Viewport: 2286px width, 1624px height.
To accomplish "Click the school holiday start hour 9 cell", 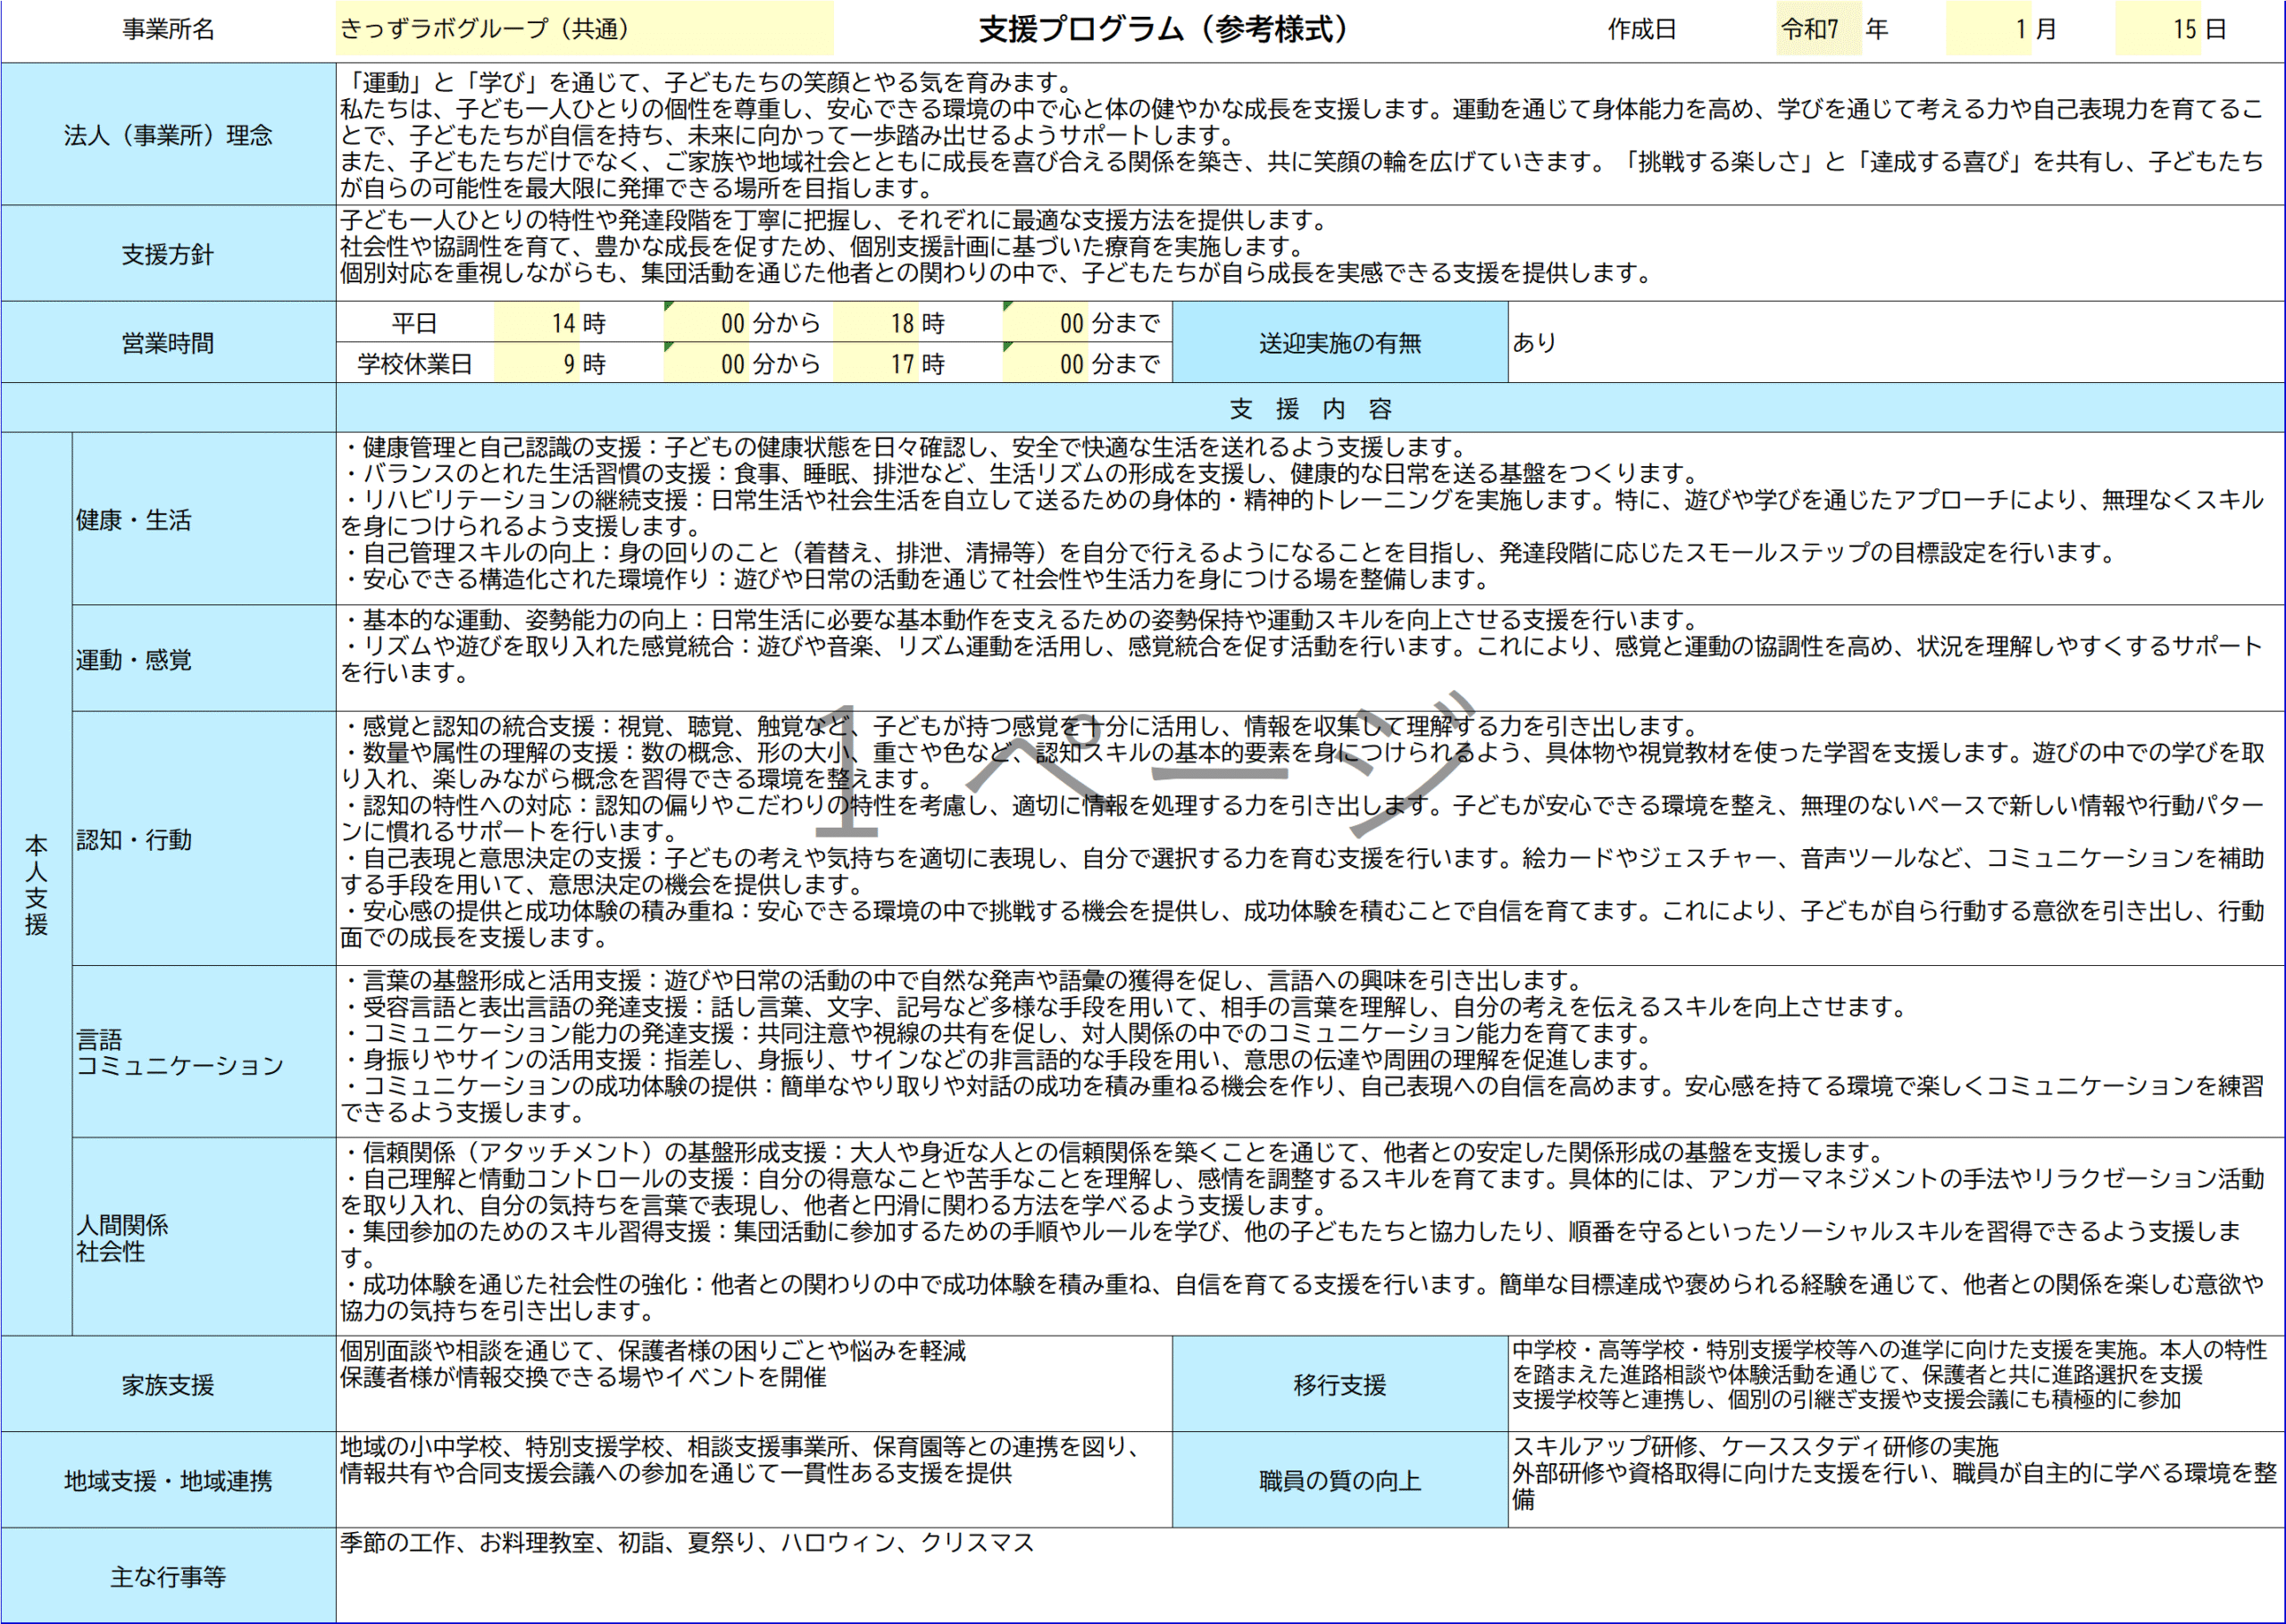I will [536, 363].
